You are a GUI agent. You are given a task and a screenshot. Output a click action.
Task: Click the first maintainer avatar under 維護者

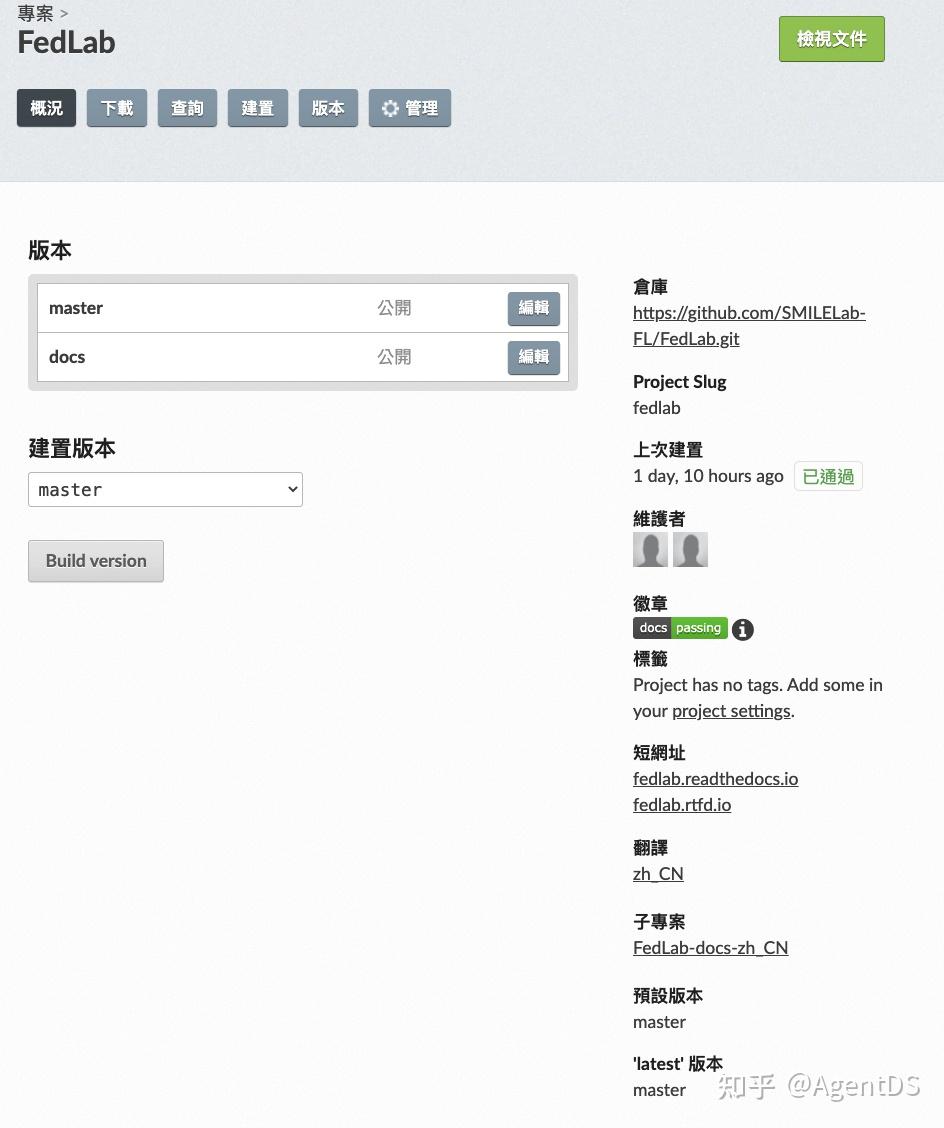click(x=650, y=549)
